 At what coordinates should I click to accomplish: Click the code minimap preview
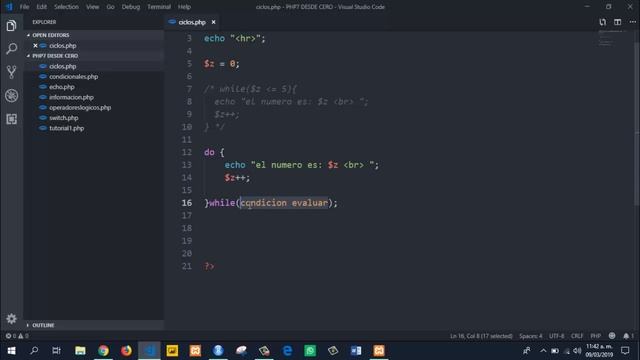tap(611, 38)
